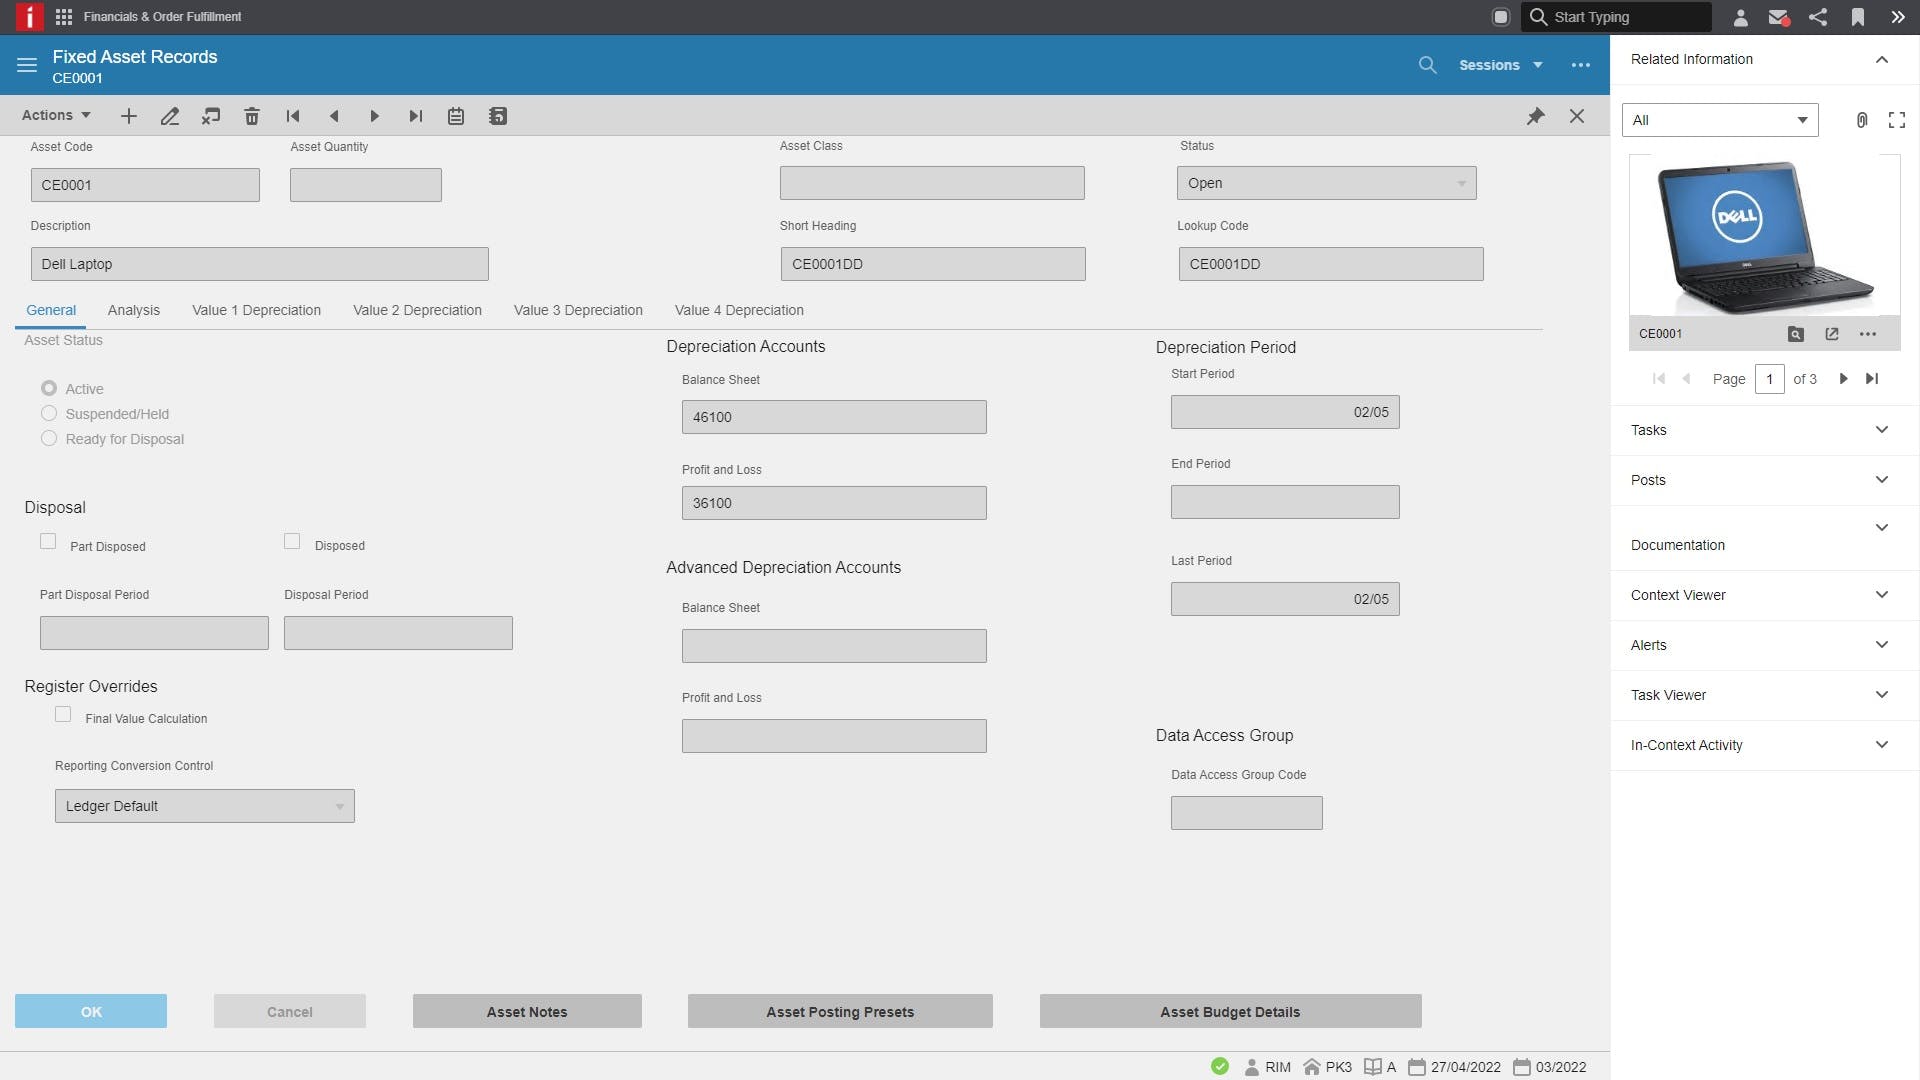The height and width of the screenshot is (1080, 1920).
Task: Select the Suspended/Held radio button
Action: (49, 413)
